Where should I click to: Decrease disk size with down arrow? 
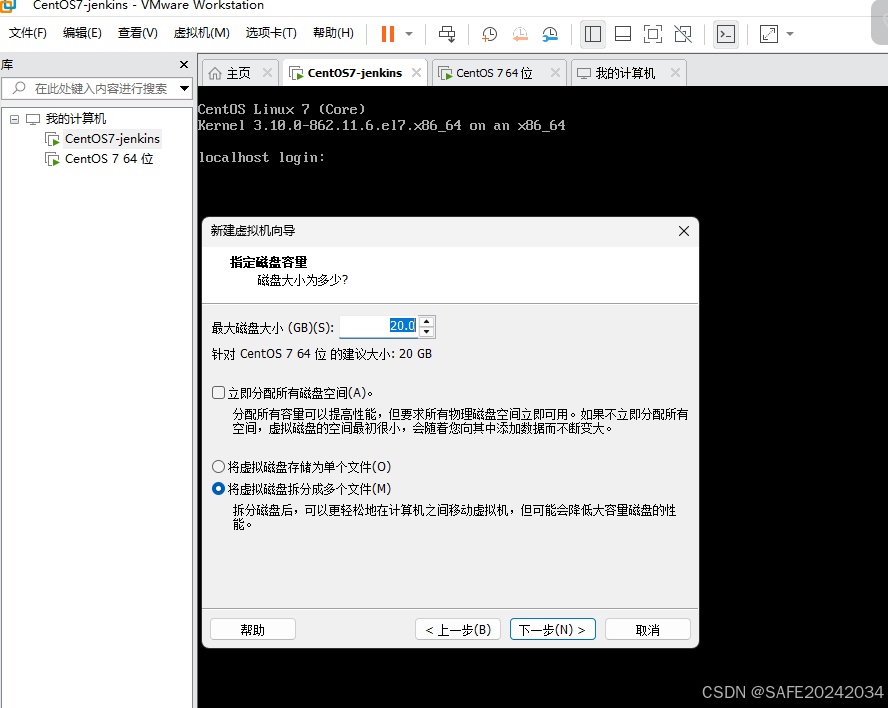tap(427, 332)
